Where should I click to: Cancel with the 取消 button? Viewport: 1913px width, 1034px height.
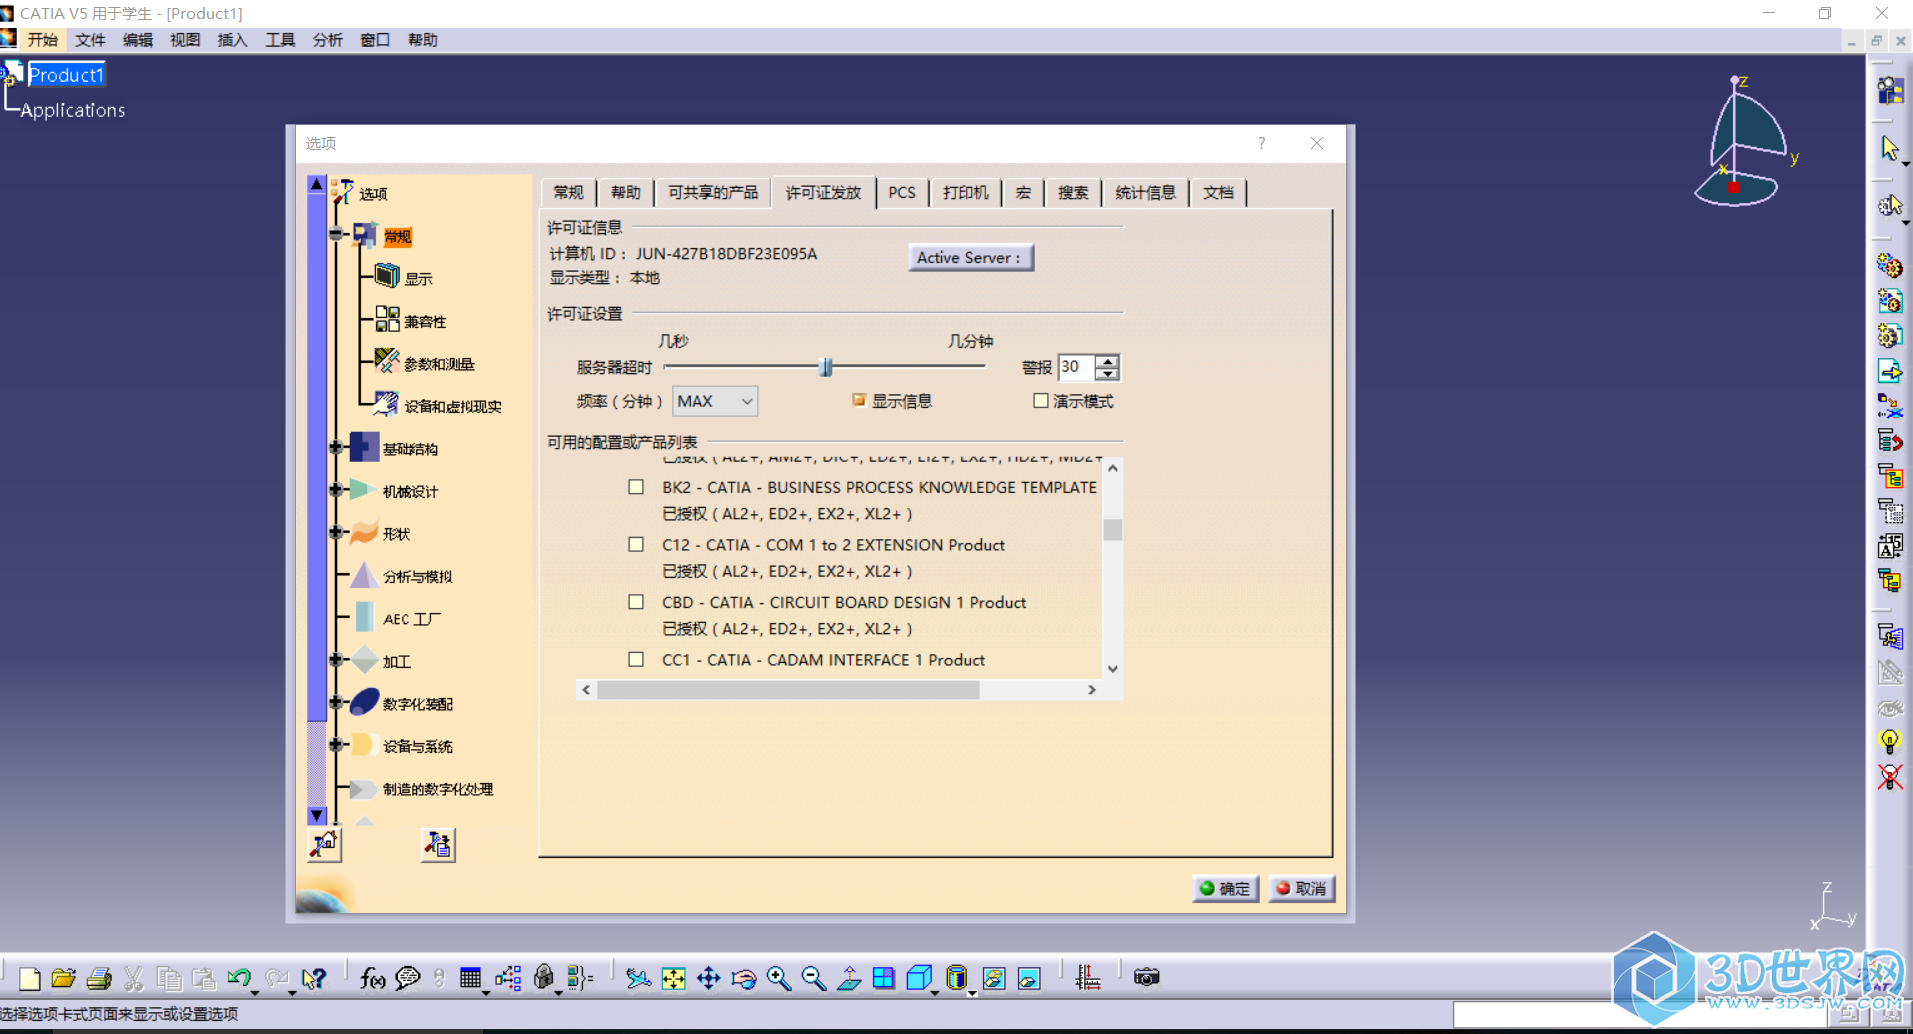click(x=1302, y=888)
